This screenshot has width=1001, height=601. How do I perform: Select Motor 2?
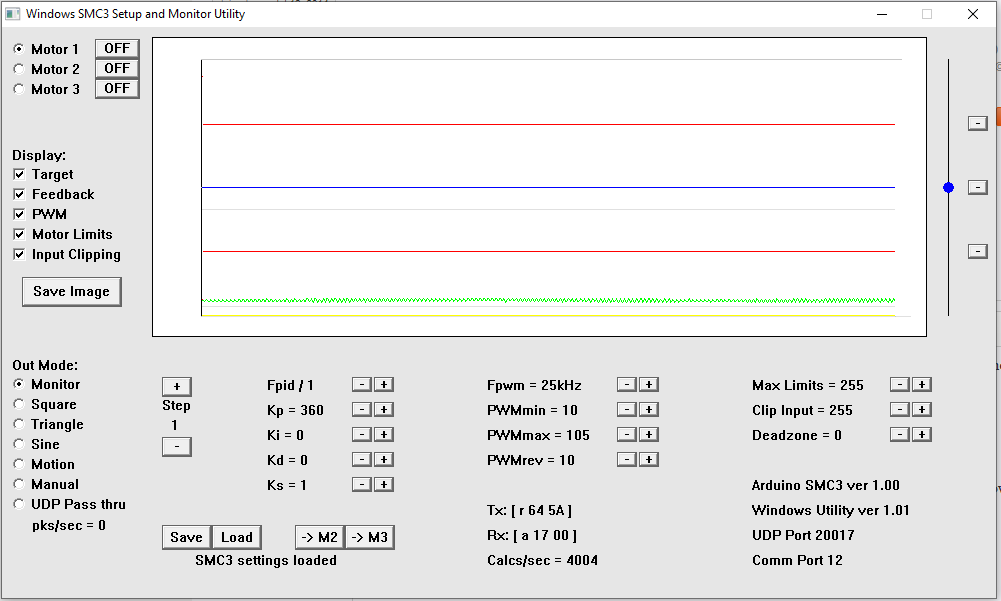click(17, 68)
